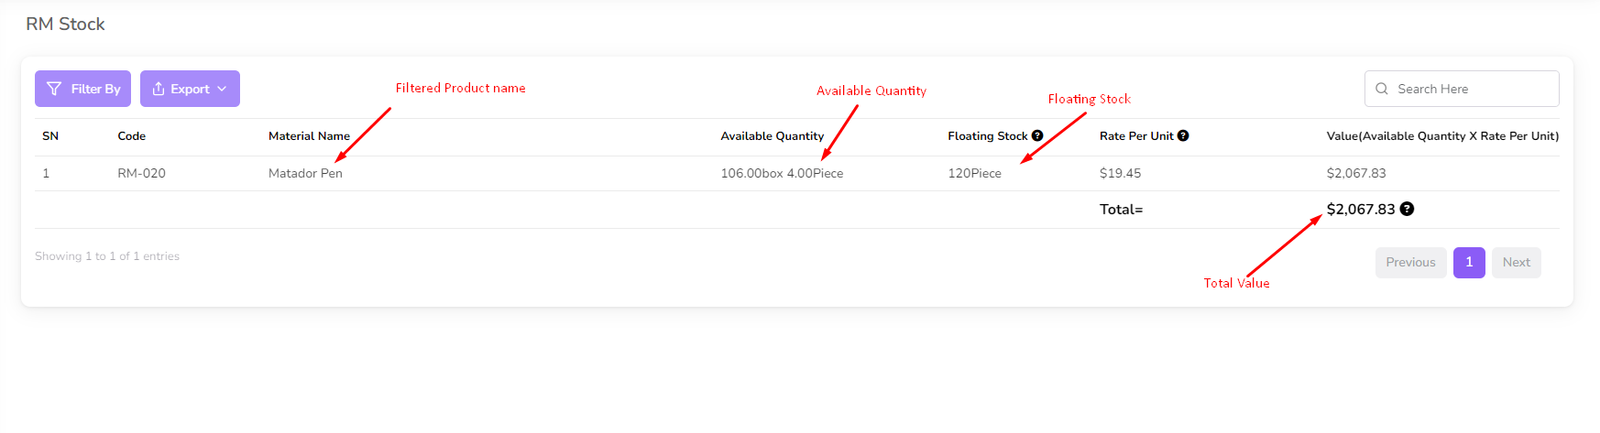Sort by the SN column header
The image size is (1600, 433).
pos(50,136)
